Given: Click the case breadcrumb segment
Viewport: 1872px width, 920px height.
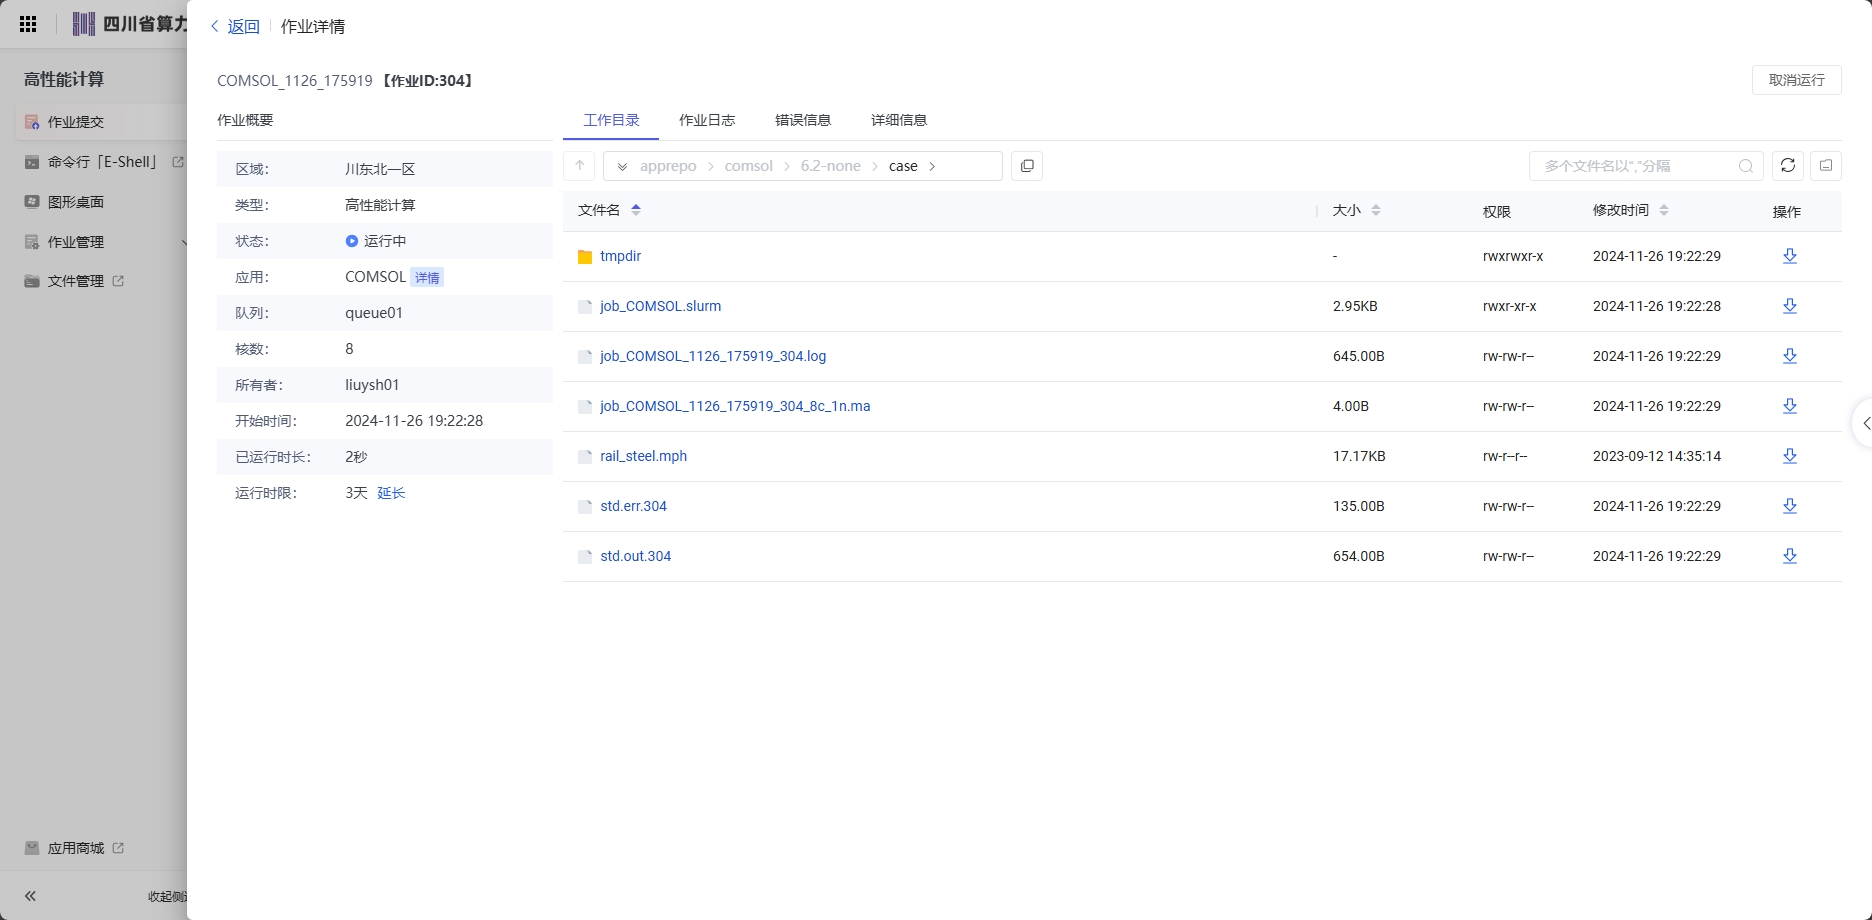Looking at the screenshot, I should pyautogui.click(x=903, y=166).
